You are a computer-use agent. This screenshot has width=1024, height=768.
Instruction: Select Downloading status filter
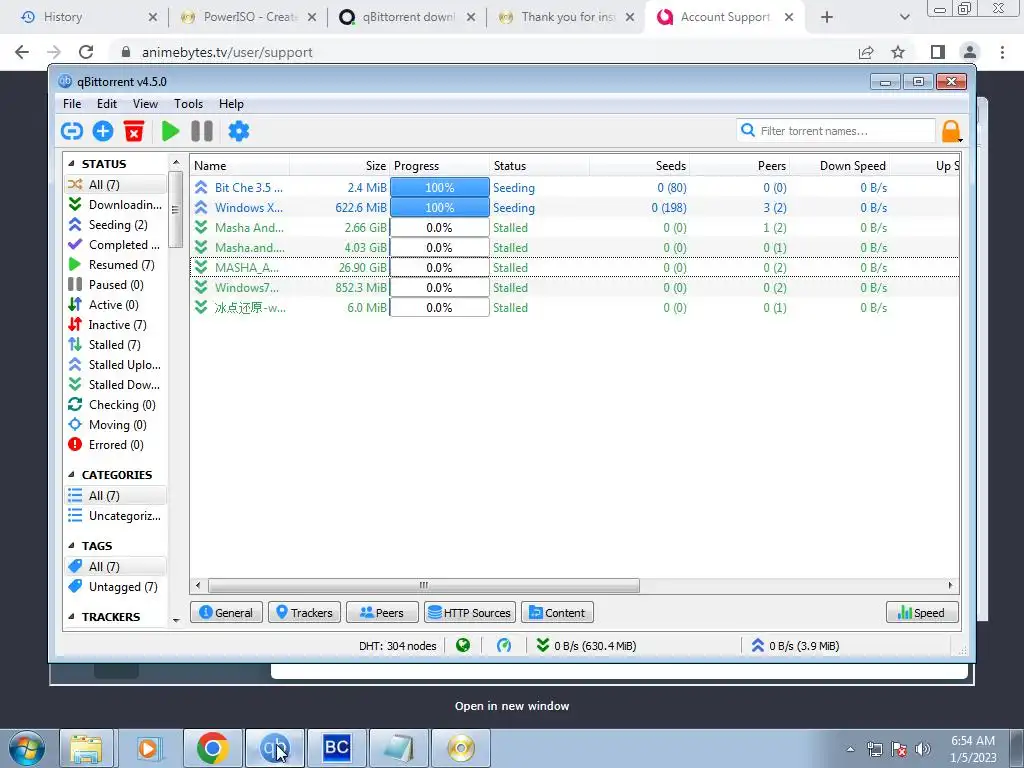click(116, 205)
